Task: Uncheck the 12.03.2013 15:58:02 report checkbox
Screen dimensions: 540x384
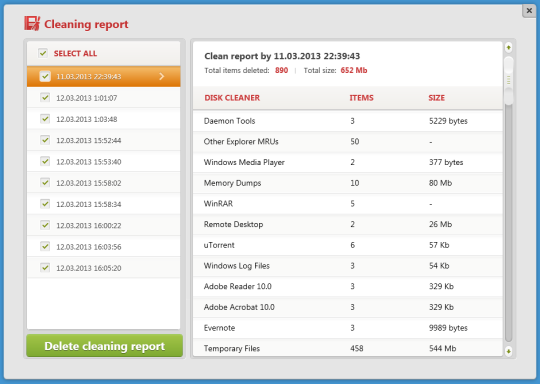Action: click(45, 183)
